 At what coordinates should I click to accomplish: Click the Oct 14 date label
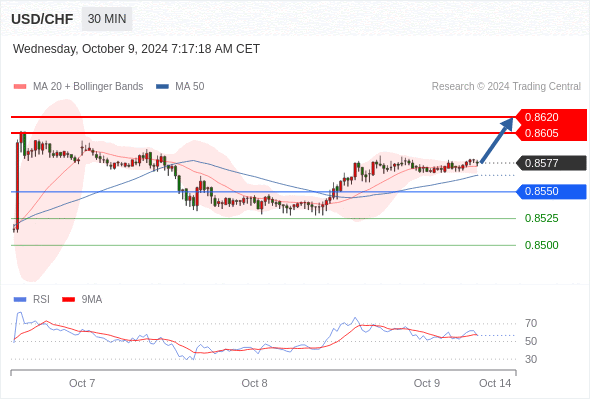pos(495,383)
